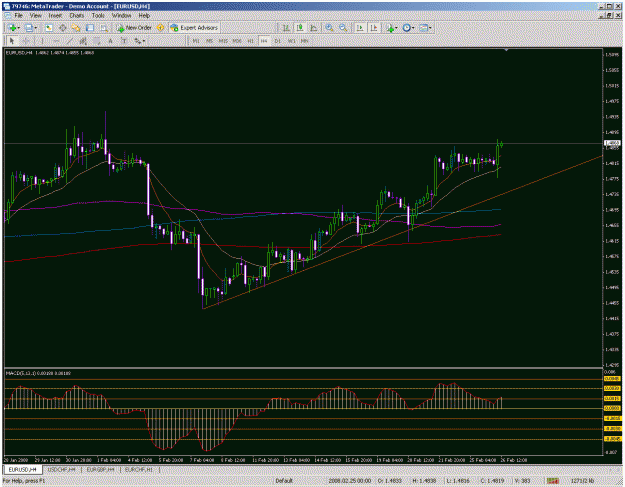Switch chart to MN timeframe
625x487 pixels.
[305, 41]
